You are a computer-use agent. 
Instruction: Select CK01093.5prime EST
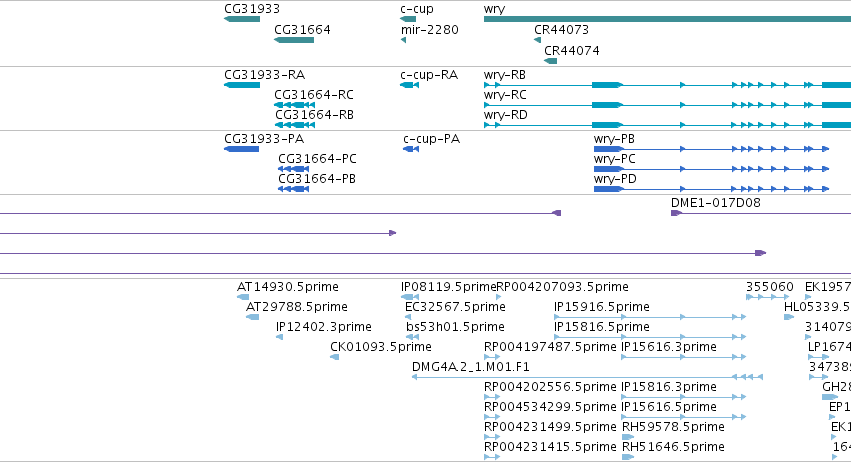click(x=334, y=357)
